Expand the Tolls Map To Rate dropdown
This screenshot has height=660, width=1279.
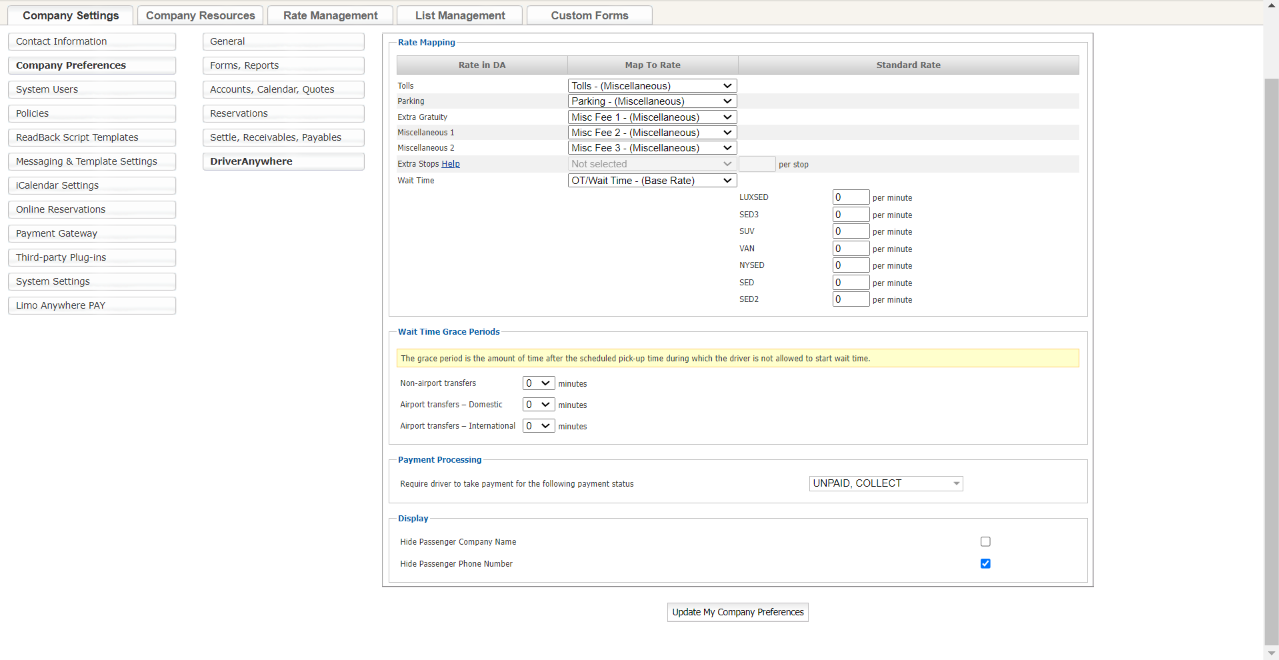652,86
